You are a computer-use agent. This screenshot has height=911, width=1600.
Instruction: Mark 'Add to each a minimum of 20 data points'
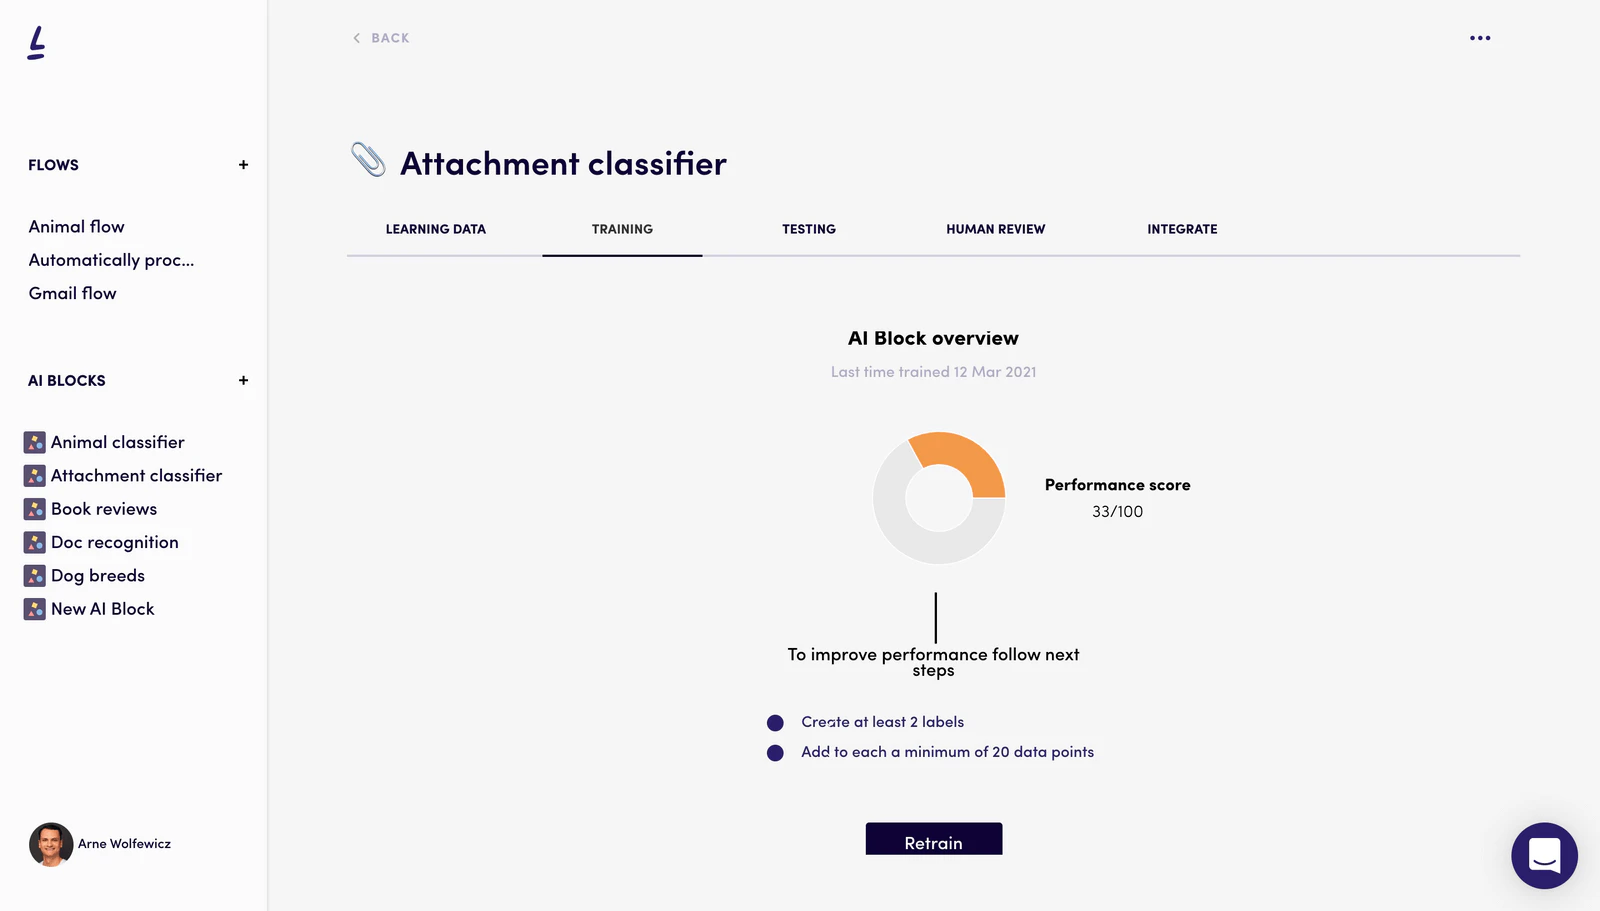(x=775, y=752)
